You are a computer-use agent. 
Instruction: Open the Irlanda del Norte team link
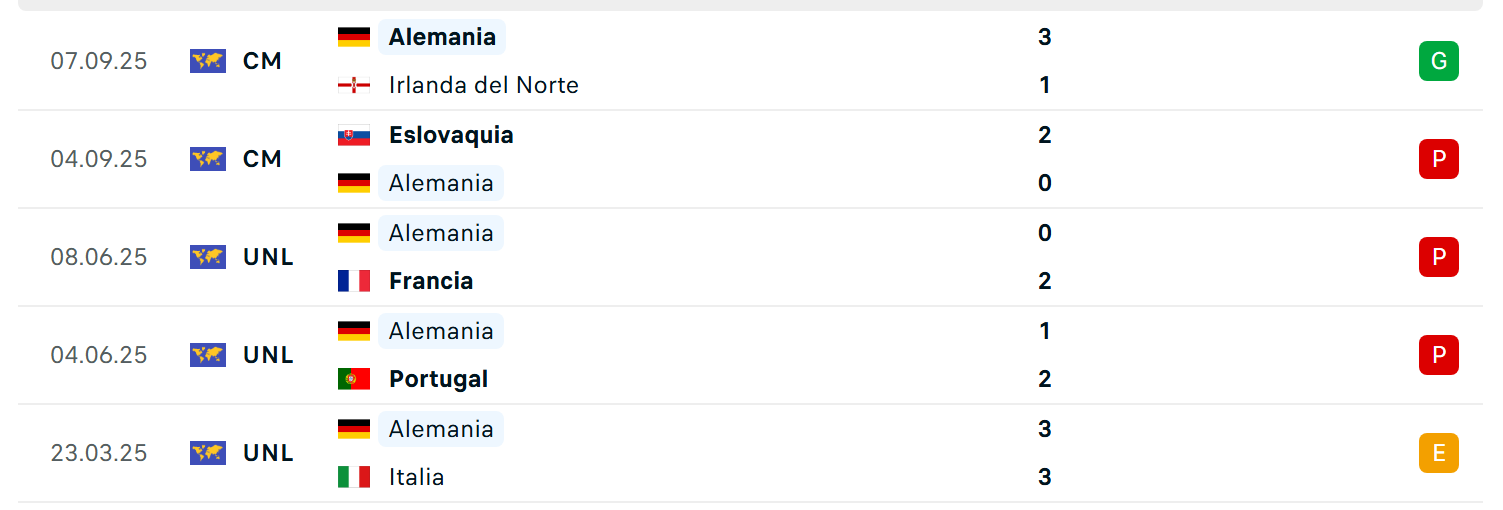click(484, 85)
